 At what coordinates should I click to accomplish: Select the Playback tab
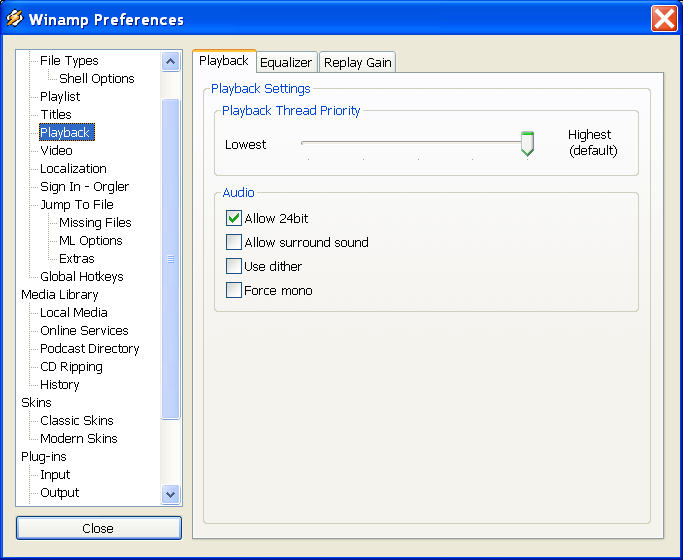coord(224,61)
